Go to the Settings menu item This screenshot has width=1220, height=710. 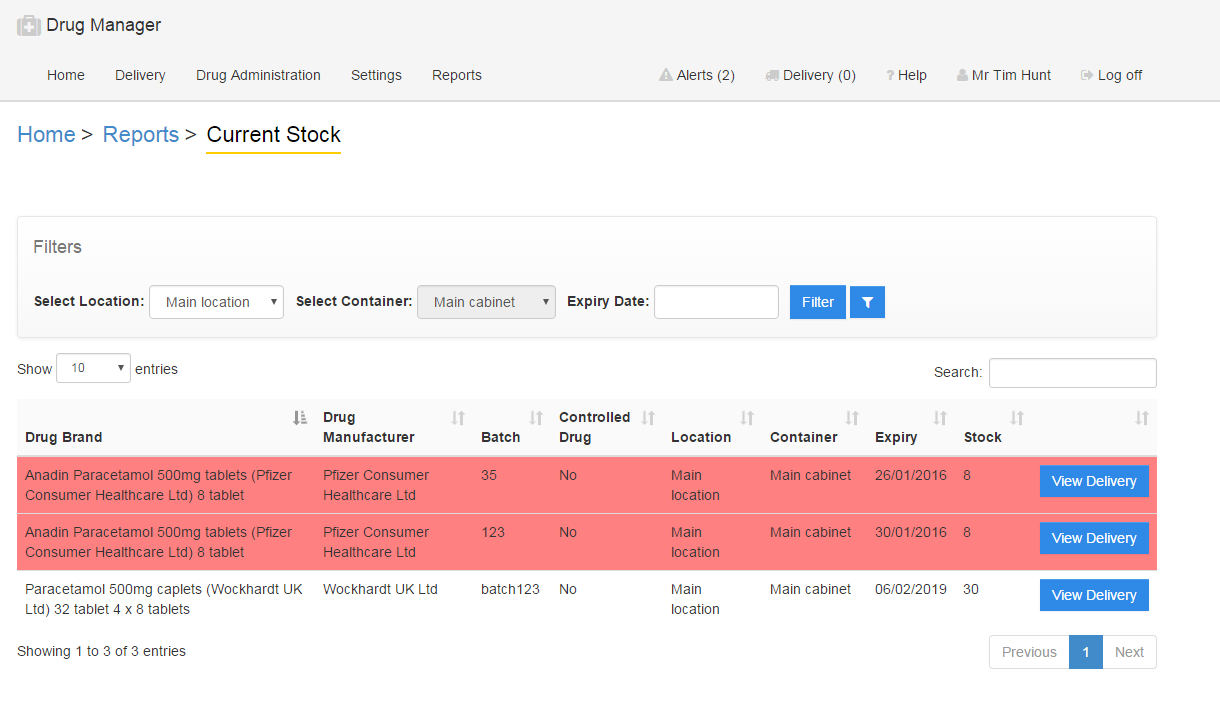pos(376,75)
